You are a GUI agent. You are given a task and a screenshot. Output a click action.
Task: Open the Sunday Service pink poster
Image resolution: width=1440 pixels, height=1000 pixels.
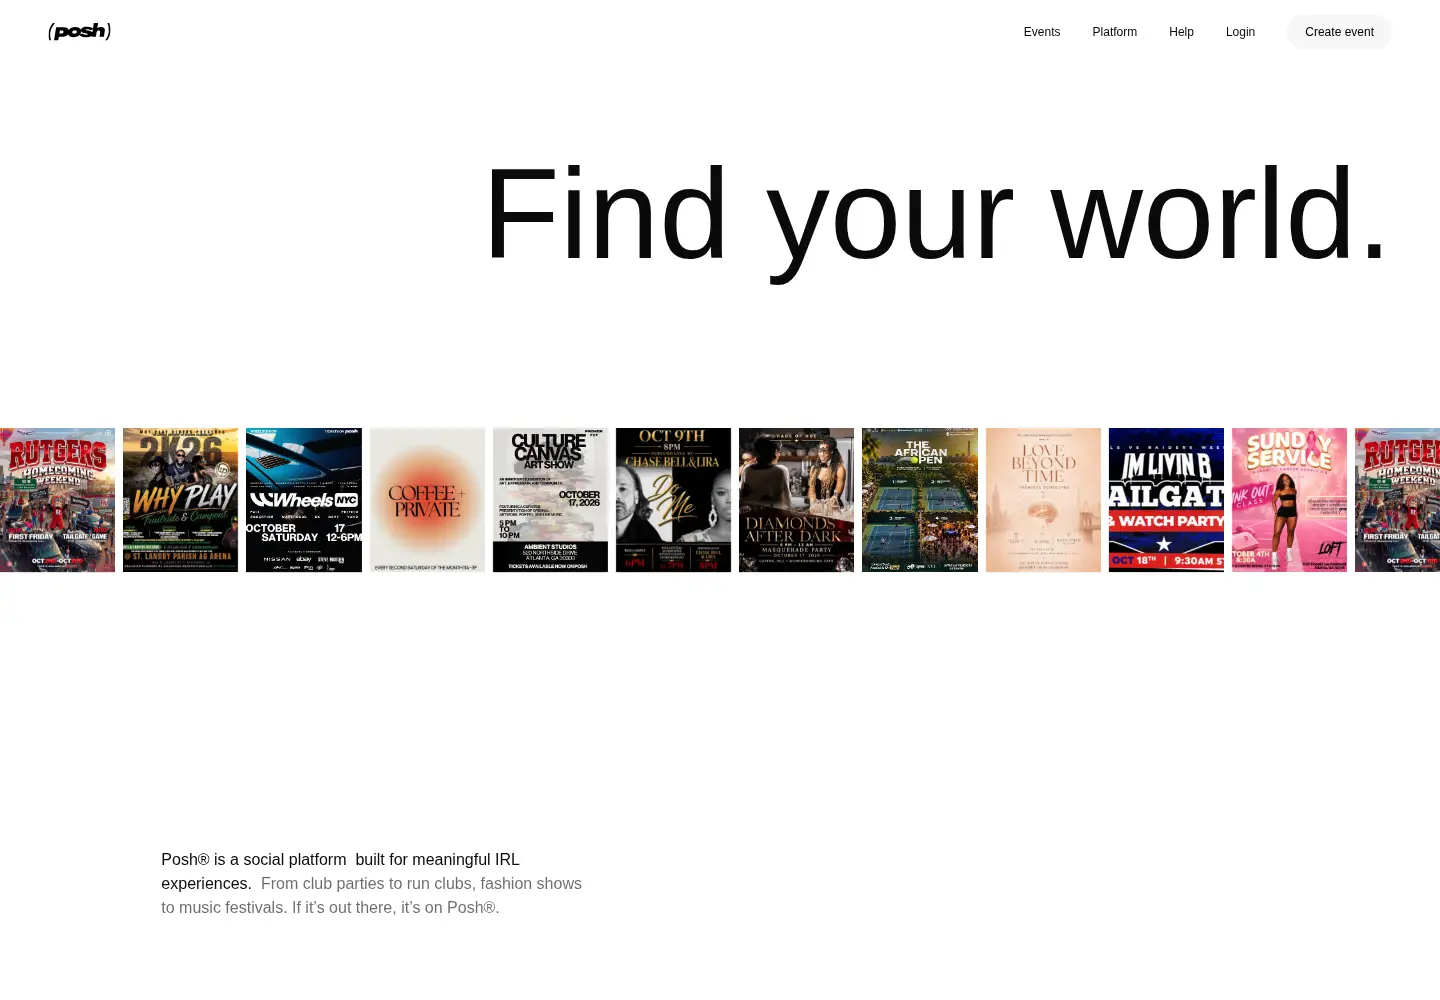coord(1289,500)
